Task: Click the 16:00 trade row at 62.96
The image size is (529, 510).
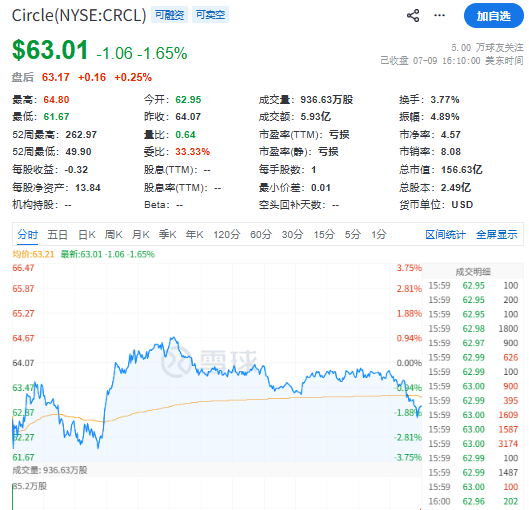Action: point(473,502)
